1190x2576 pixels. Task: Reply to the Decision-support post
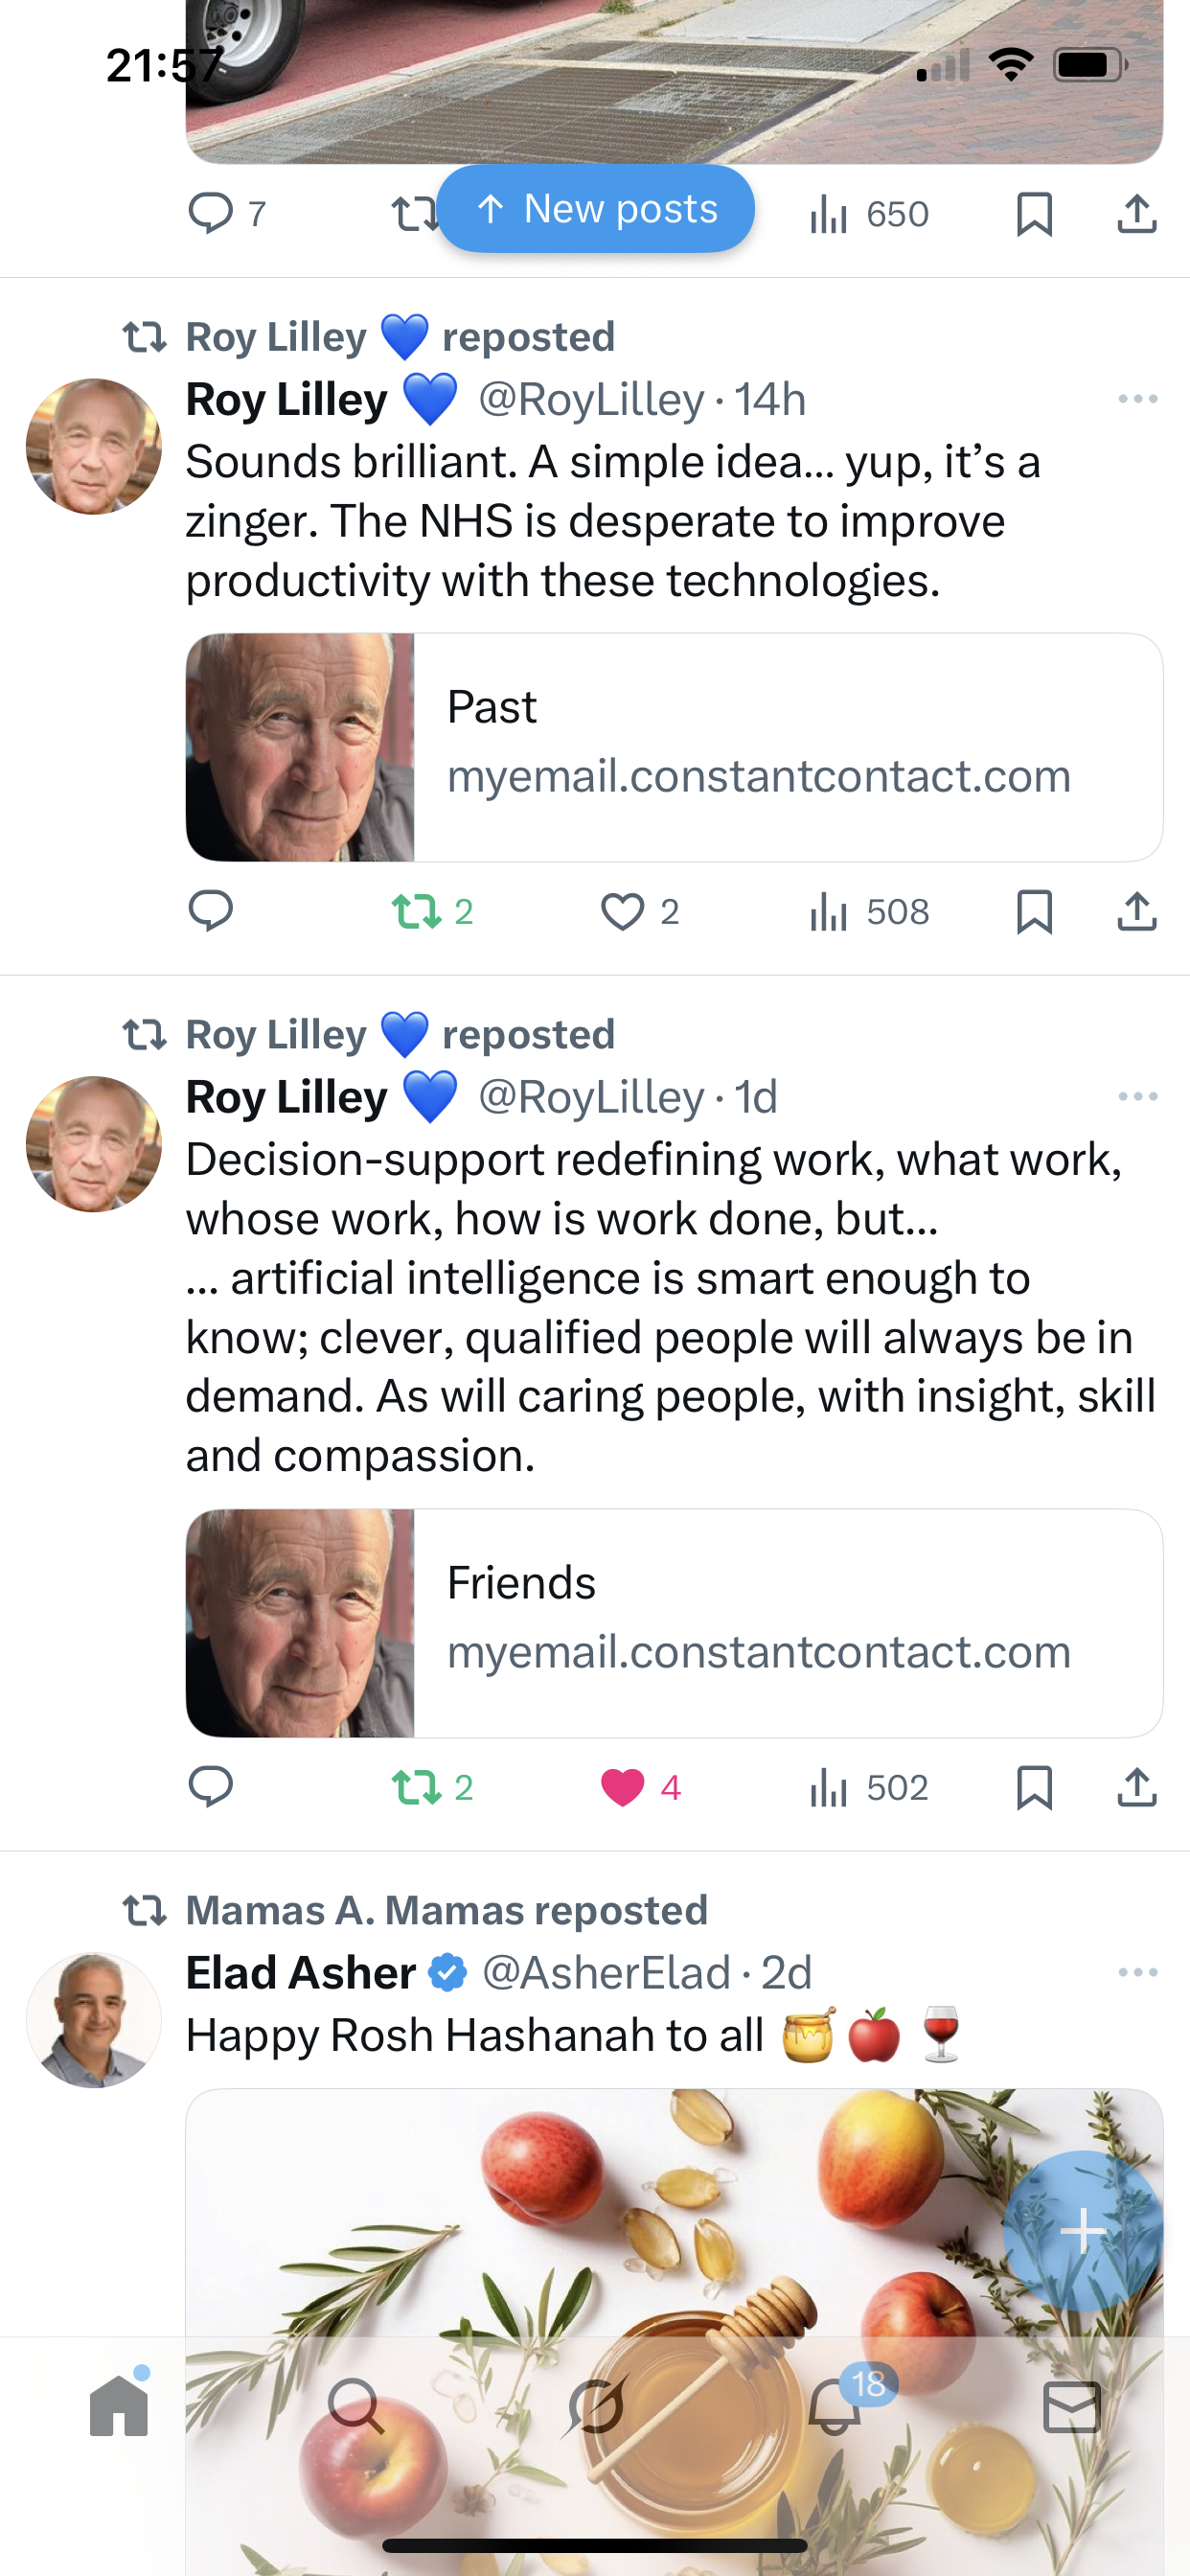[x=210, y=1787]
